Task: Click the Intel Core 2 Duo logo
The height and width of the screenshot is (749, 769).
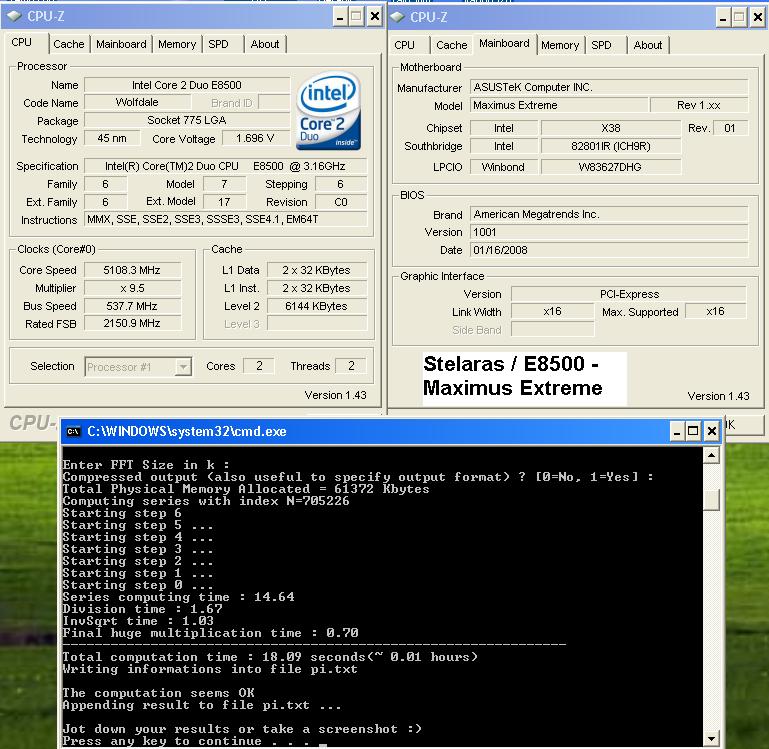Action: point(328,111)
